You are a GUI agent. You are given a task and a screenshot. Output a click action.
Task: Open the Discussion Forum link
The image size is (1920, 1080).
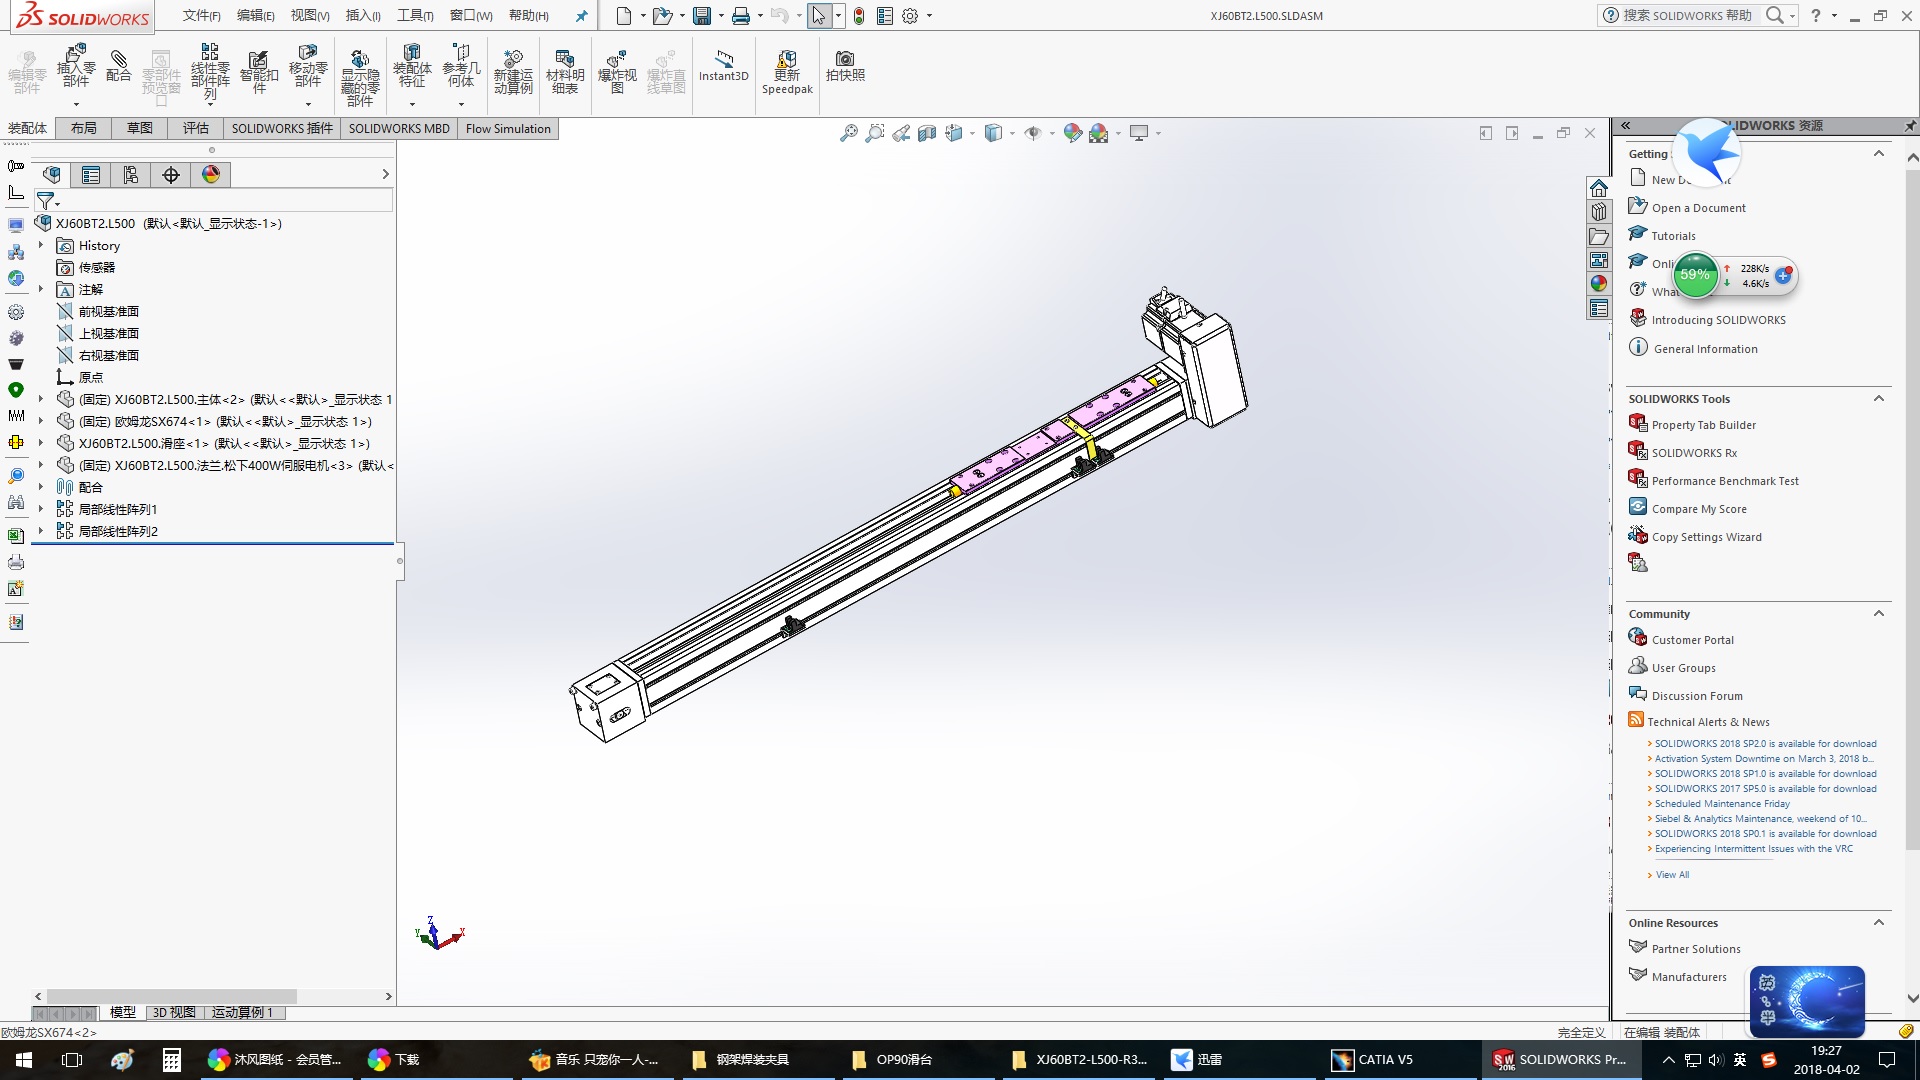pos(1696,696)
